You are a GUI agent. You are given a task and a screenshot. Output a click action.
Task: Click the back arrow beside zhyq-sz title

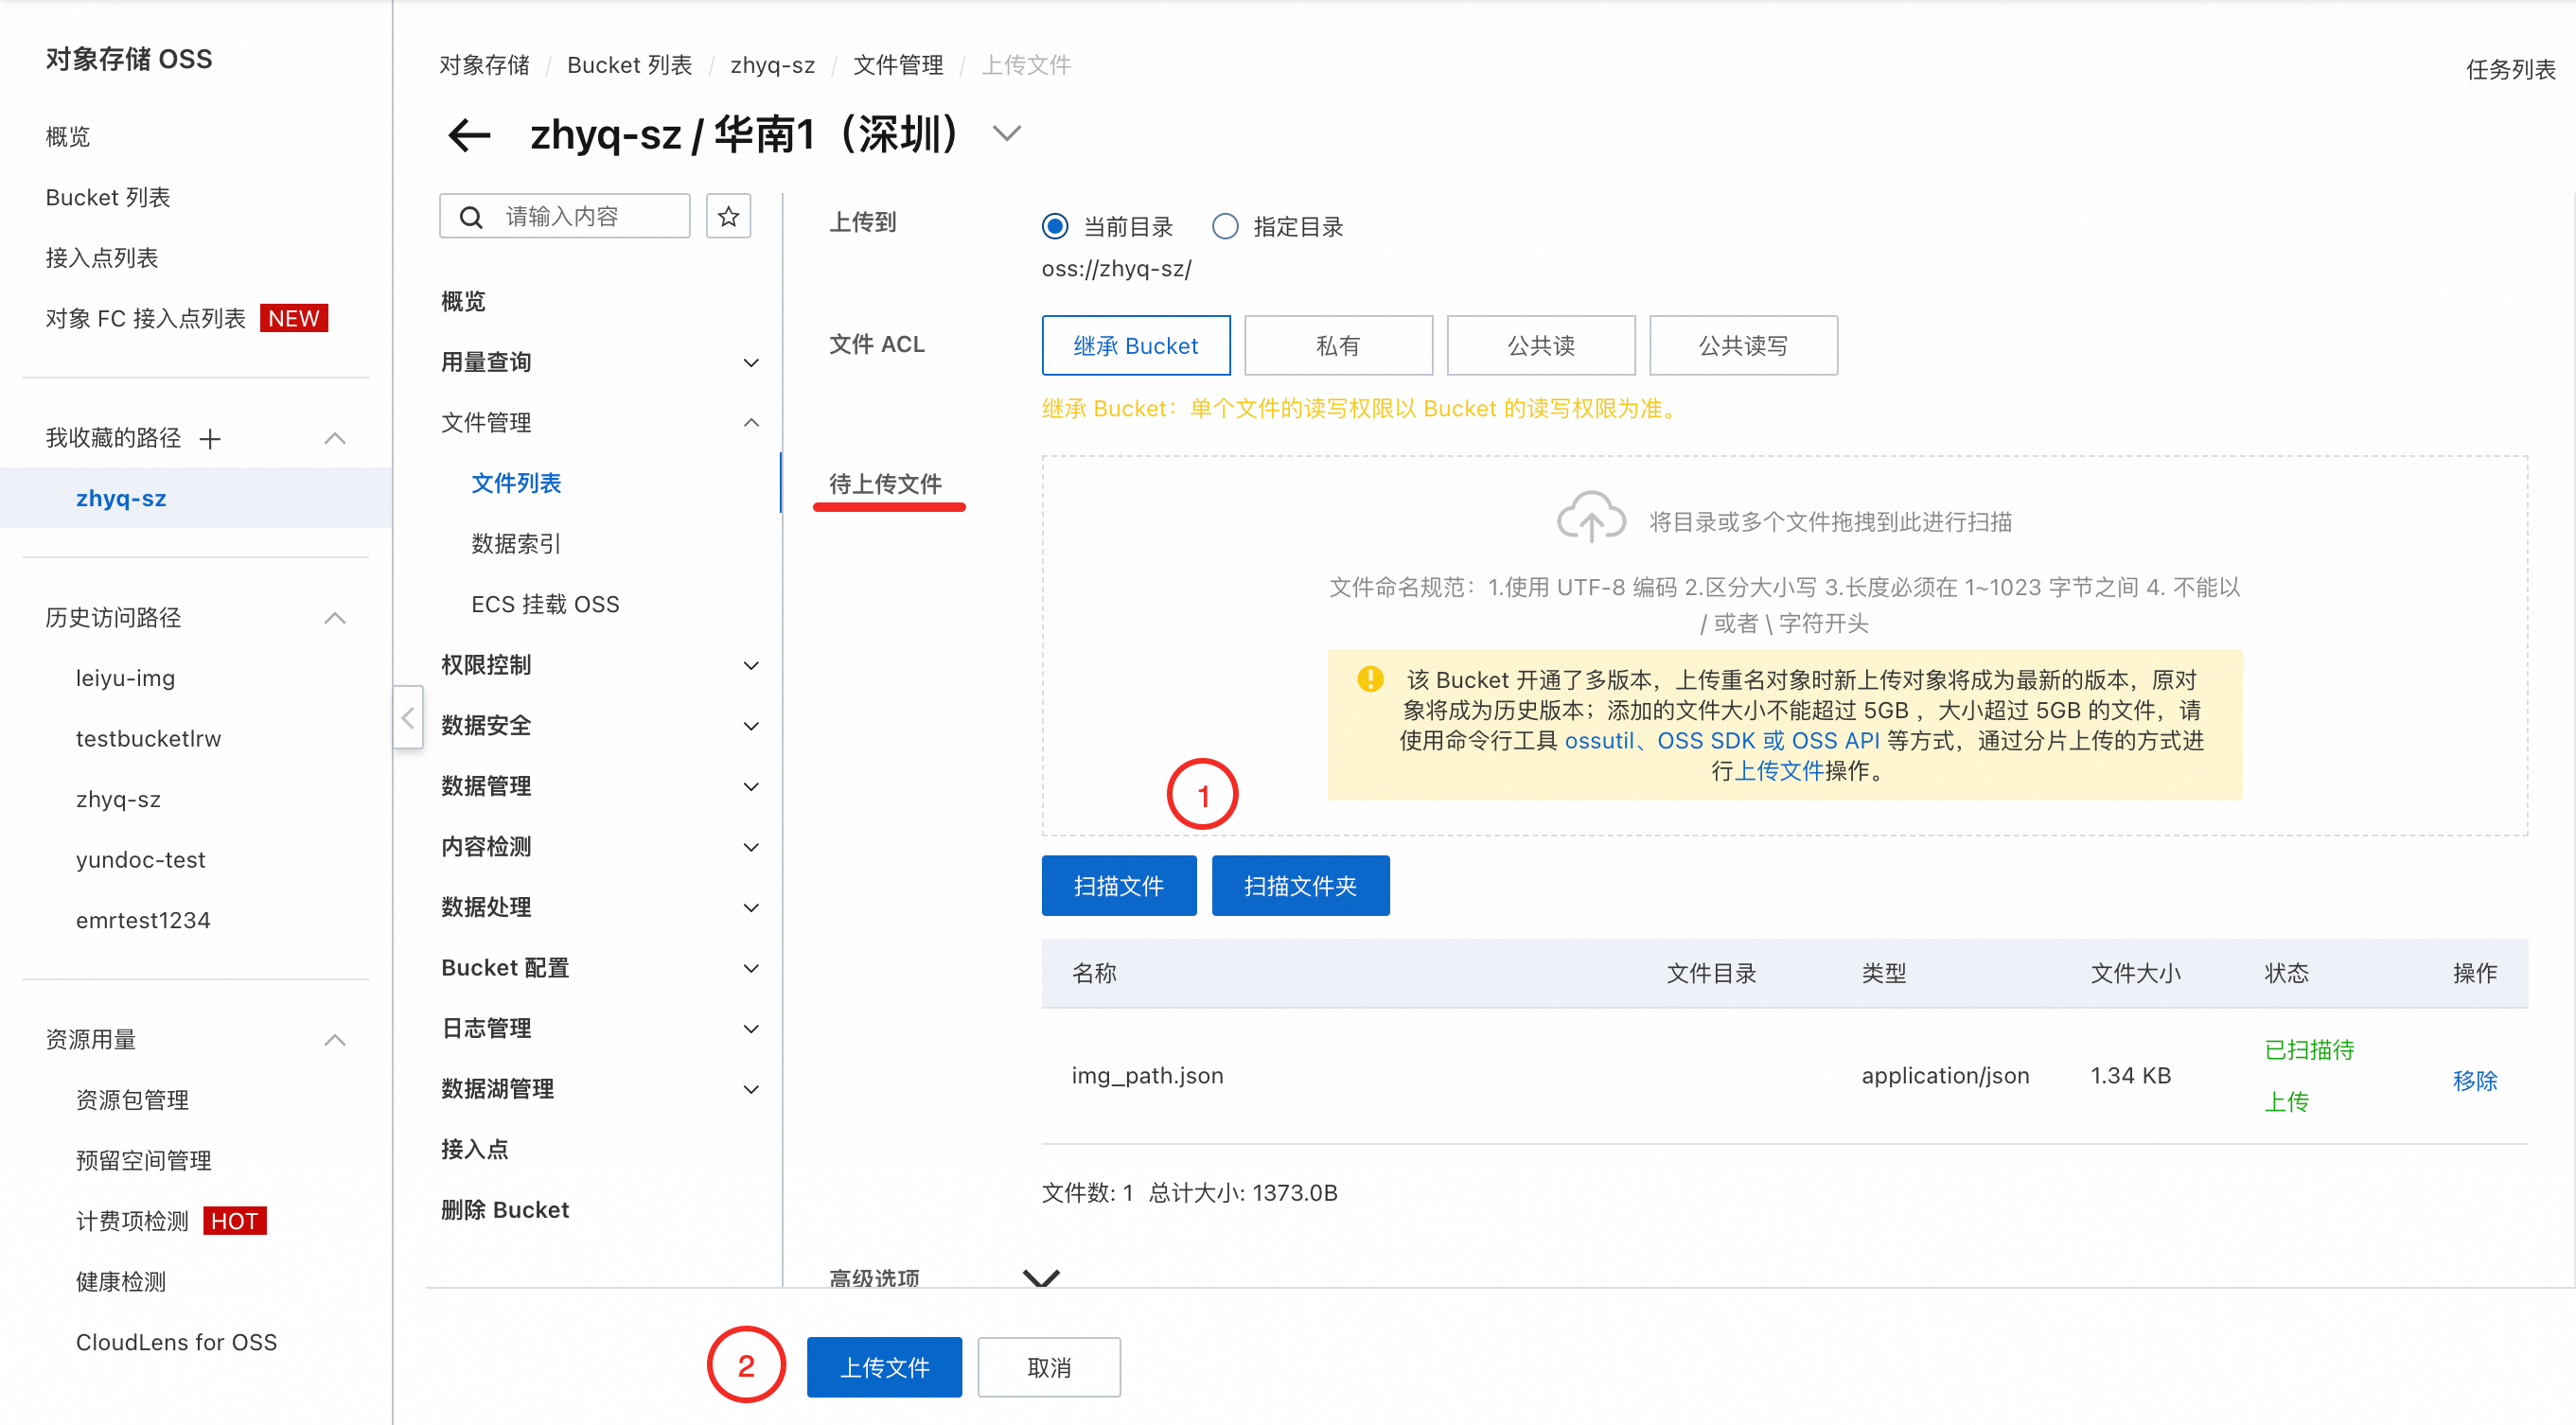468,134
